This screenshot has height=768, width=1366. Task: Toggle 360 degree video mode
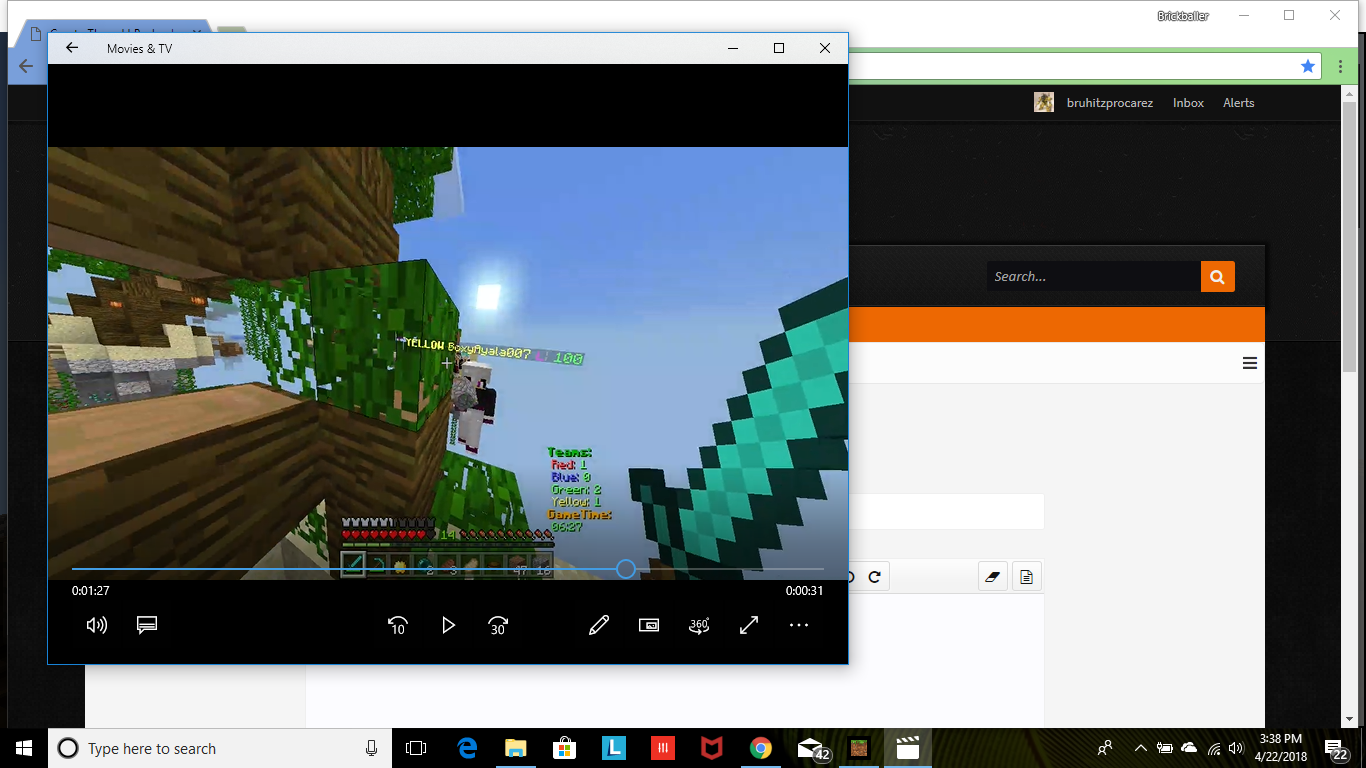(699, 625)
